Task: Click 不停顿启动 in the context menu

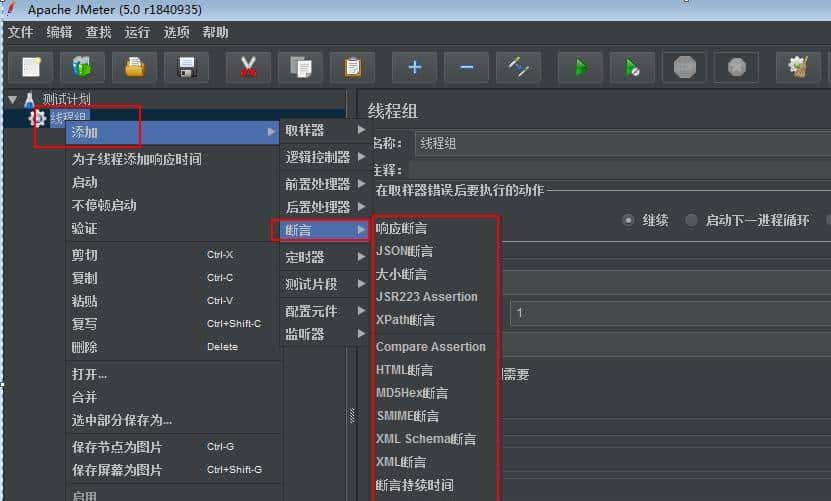Action: (x=104, y=205)
